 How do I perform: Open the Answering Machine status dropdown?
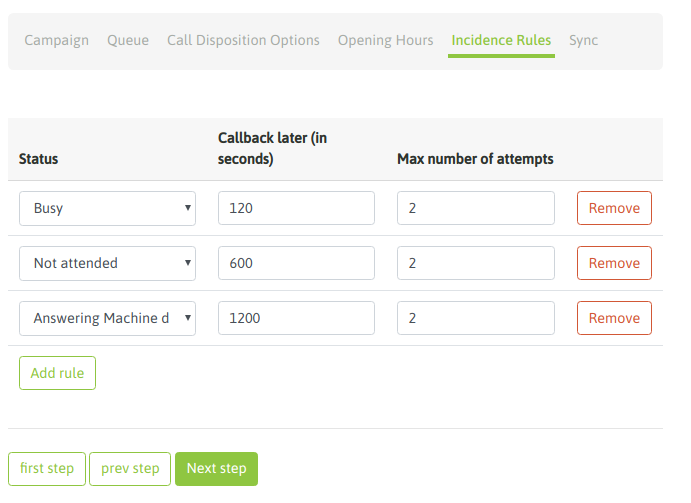click(x=107, y=318)
